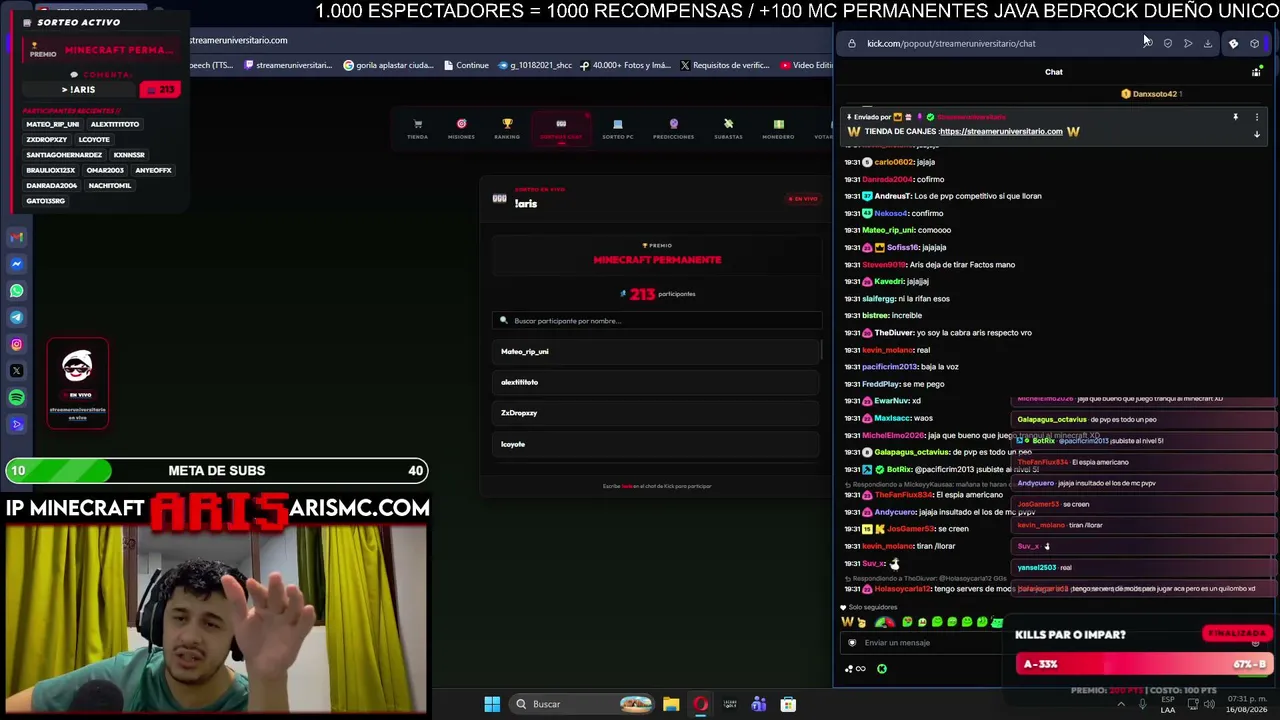The width and height of the screenshot is (1280, 720).
Task: Select the Subastas tab
Action: (x=728, y=130)
